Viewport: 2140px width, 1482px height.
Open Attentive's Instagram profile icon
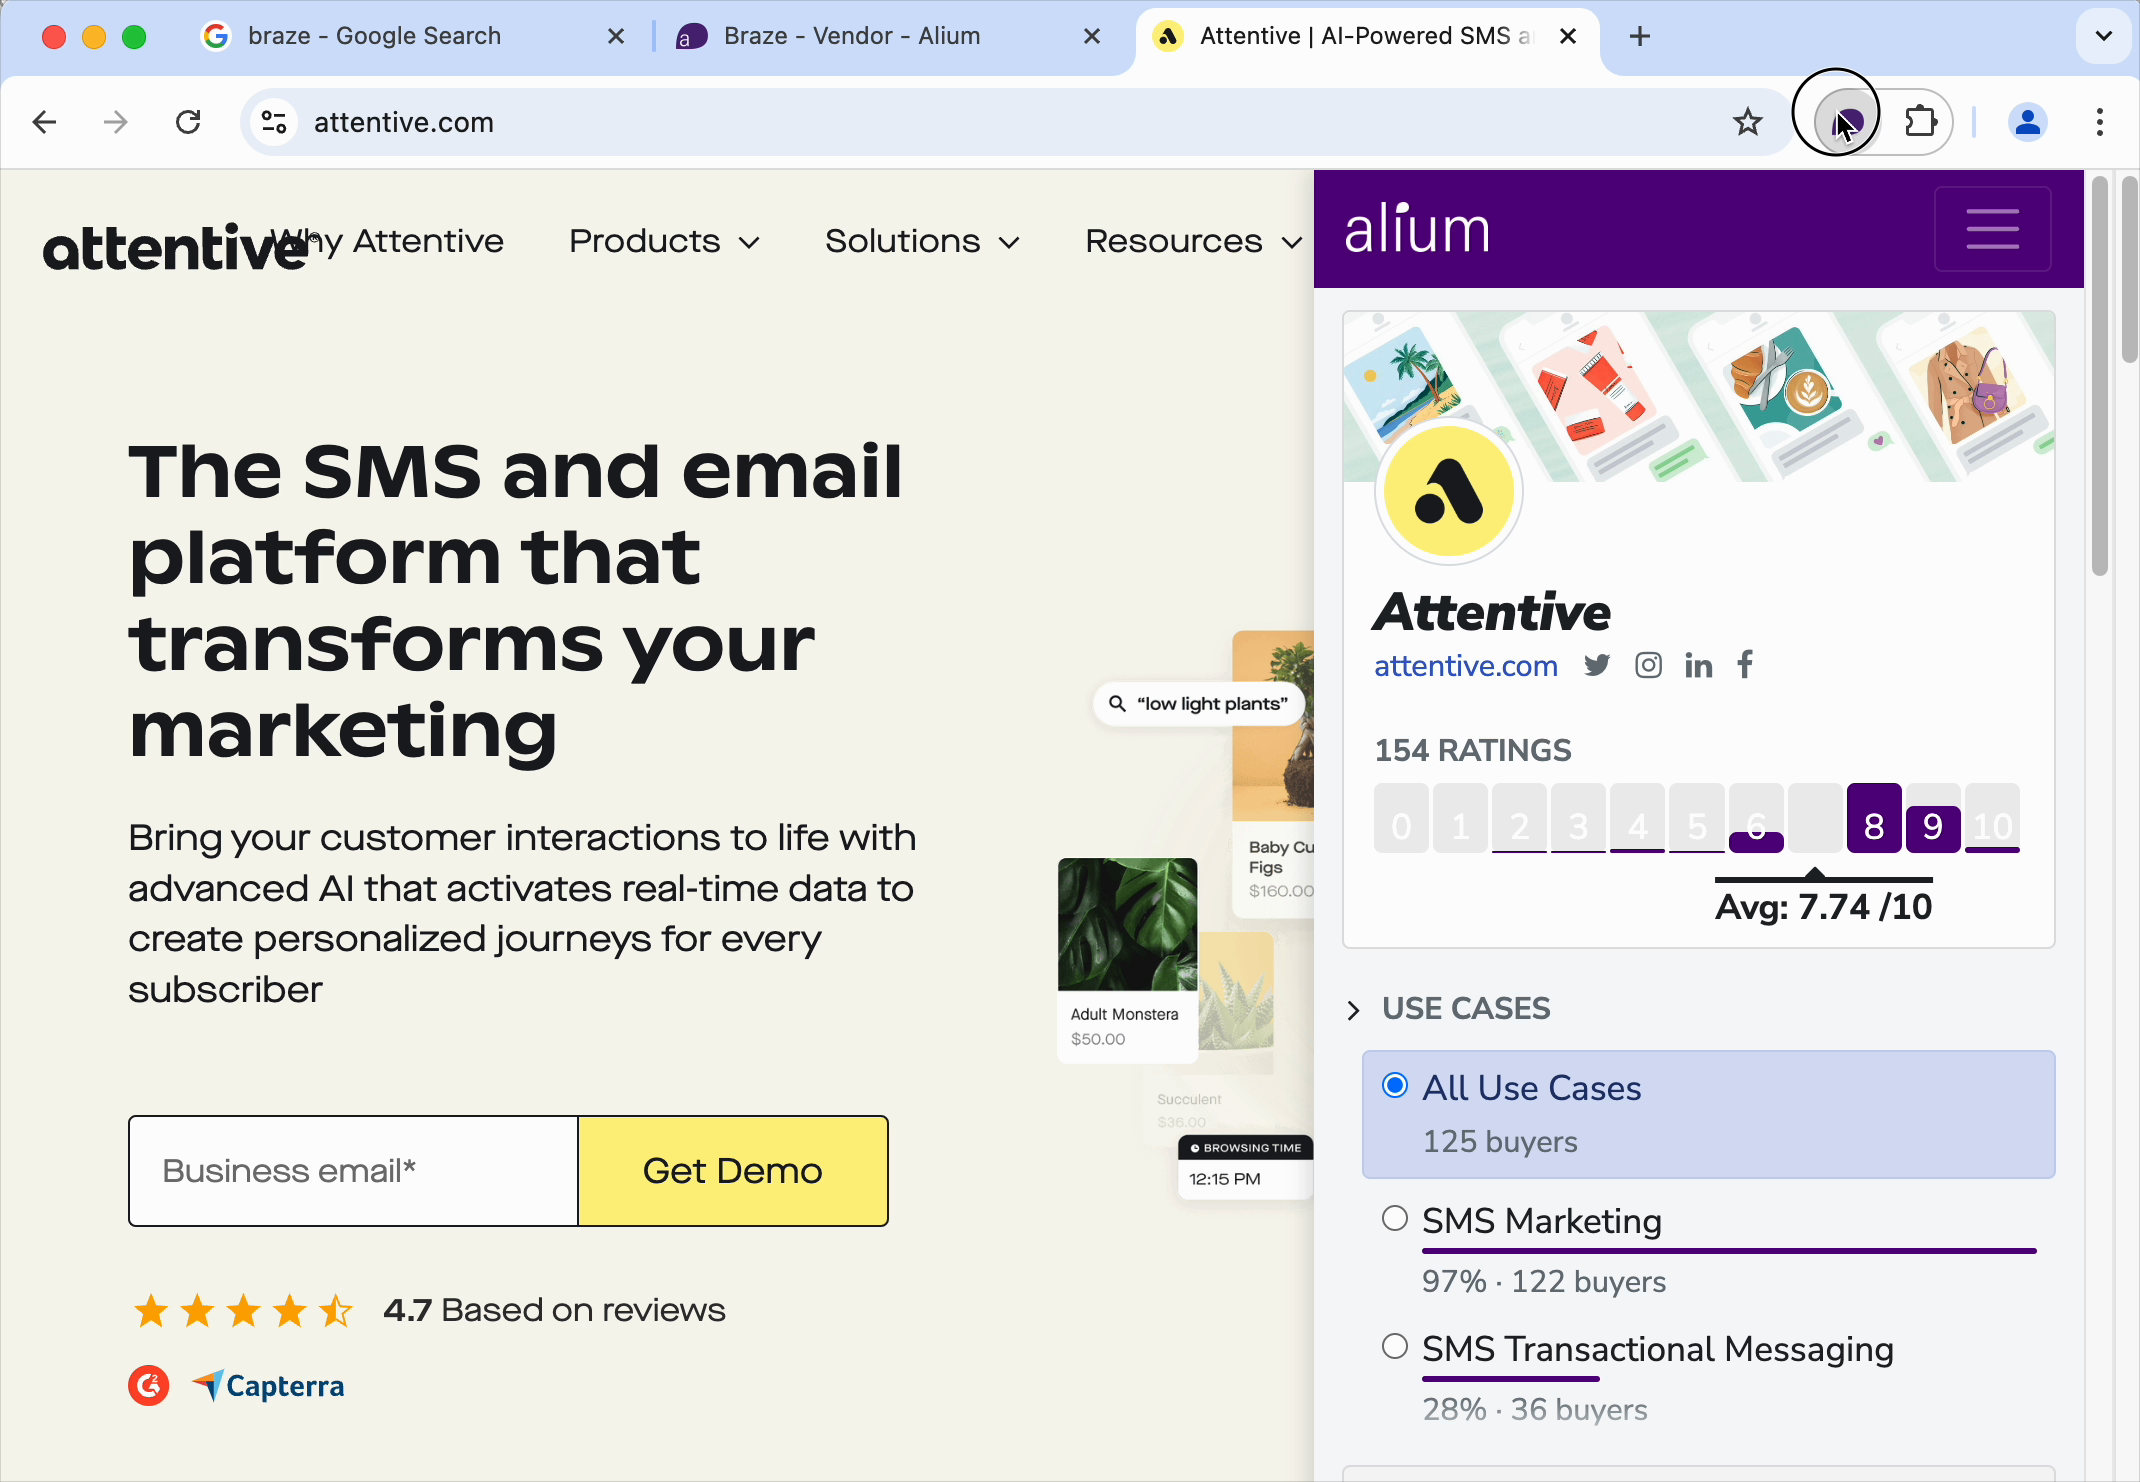click(x=1648, y=665)
